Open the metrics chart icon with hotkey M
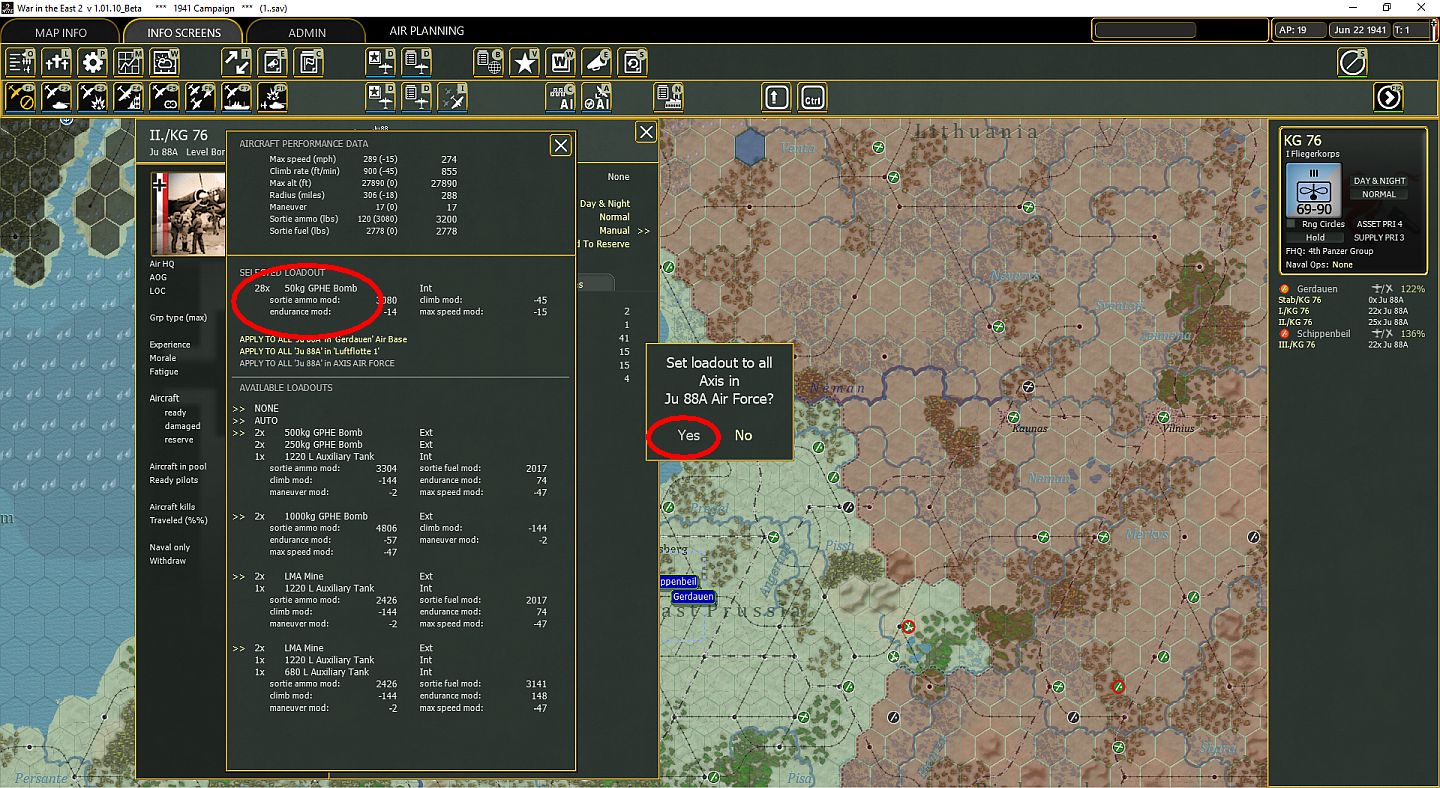The width and height of the screenshot is (1440, 788). coord(129,63)
